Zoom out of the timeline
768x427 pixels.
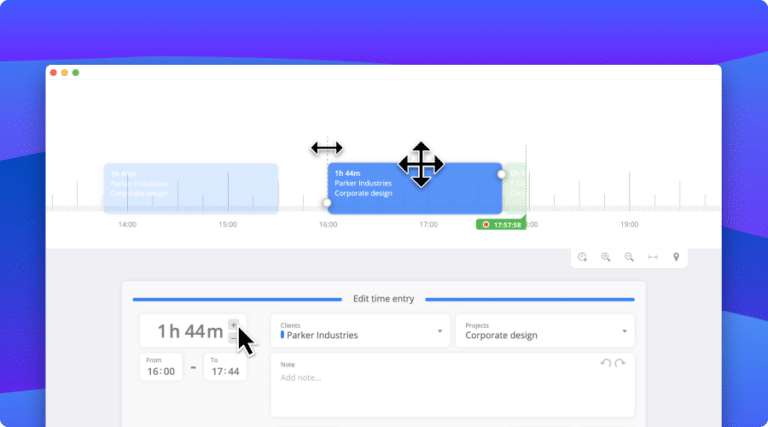[x=629, y=257]
